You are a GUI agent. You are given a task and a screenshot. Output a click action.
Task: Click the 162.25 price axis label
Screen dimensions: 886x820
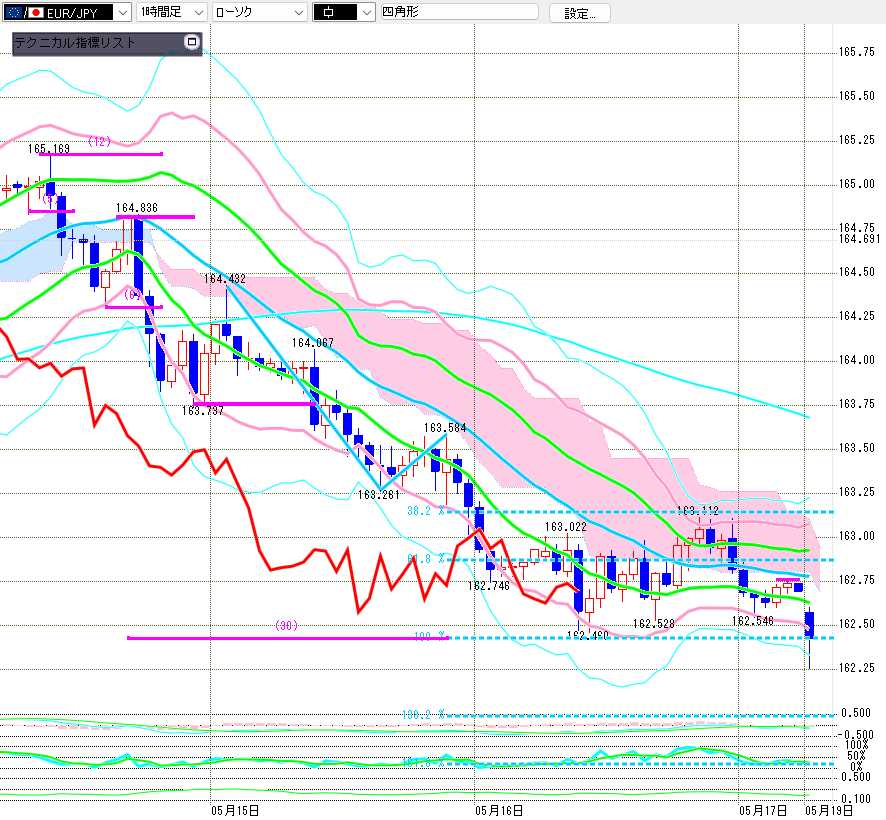click(856, 668)
